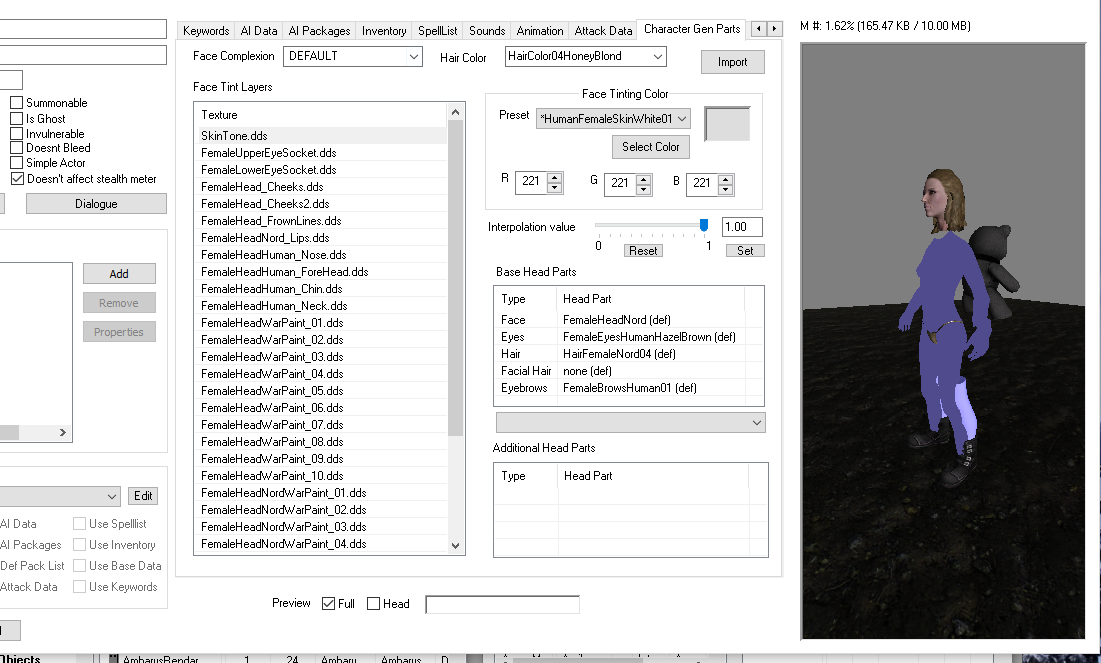Open the dropdown left of Edit button
The height and width of the screenshot is (663, 1101).
60,497
